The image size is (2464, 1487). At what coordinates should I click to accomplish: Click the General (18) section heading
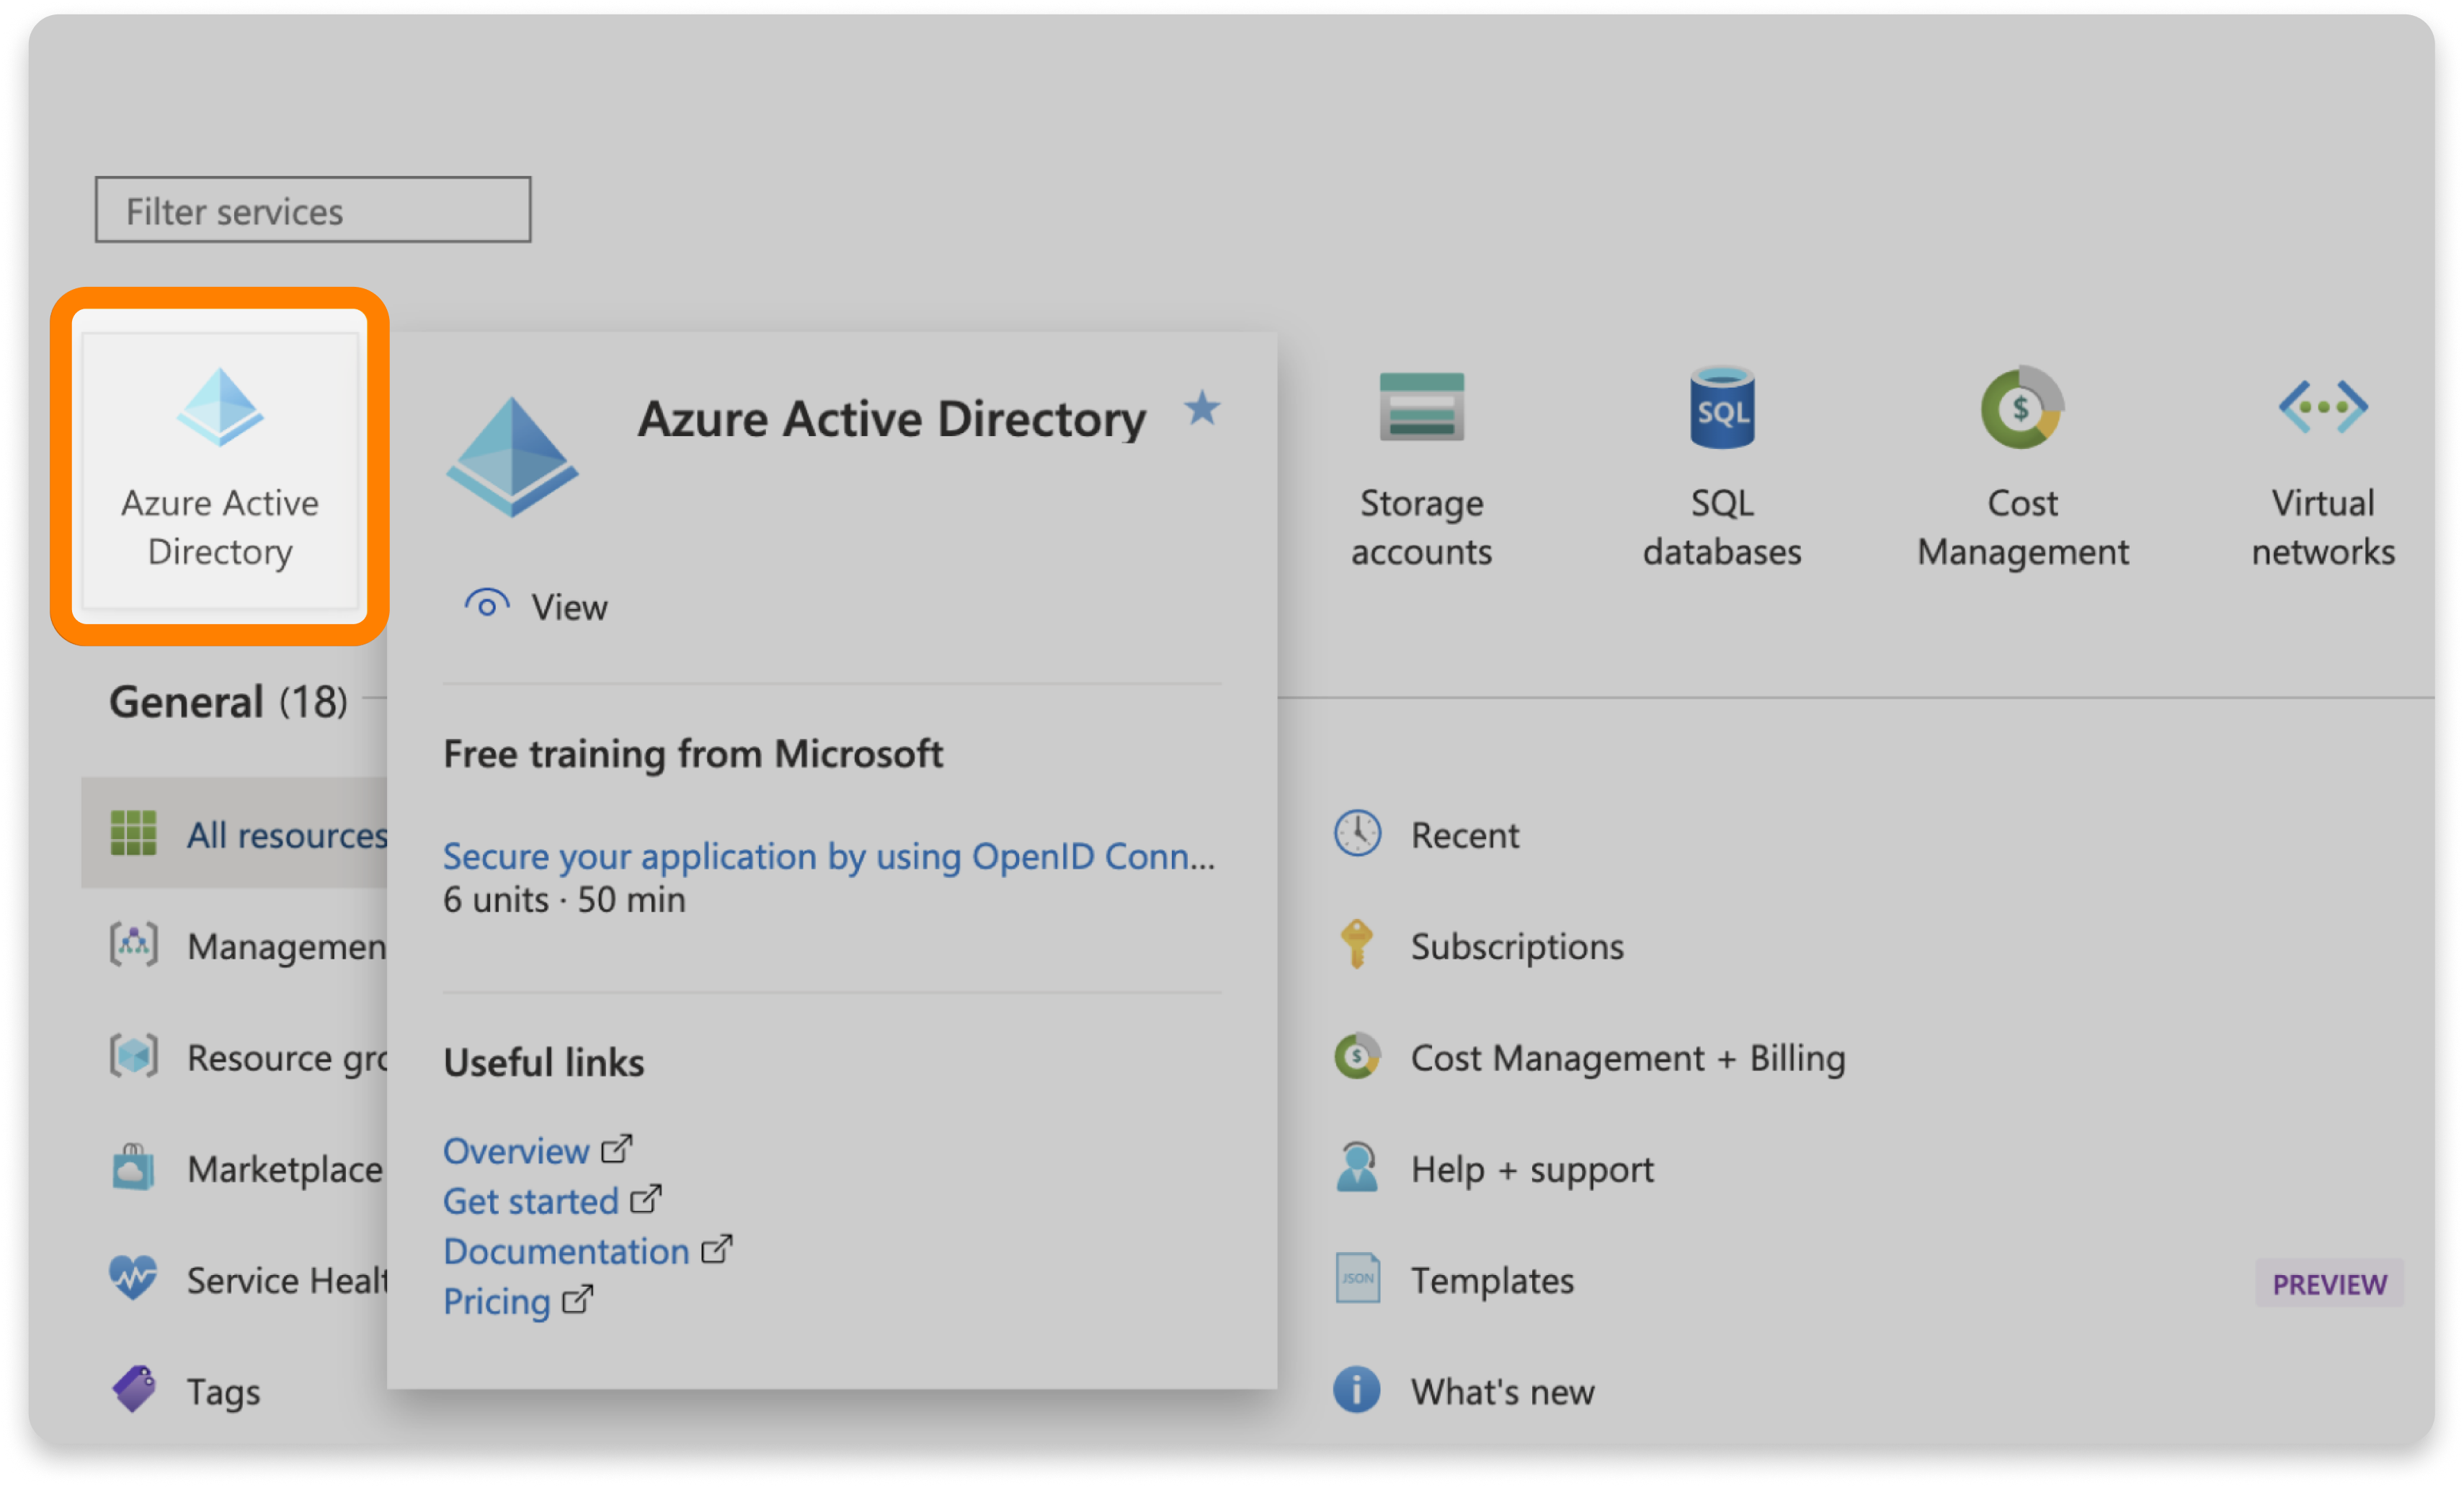tap(228, 701)
